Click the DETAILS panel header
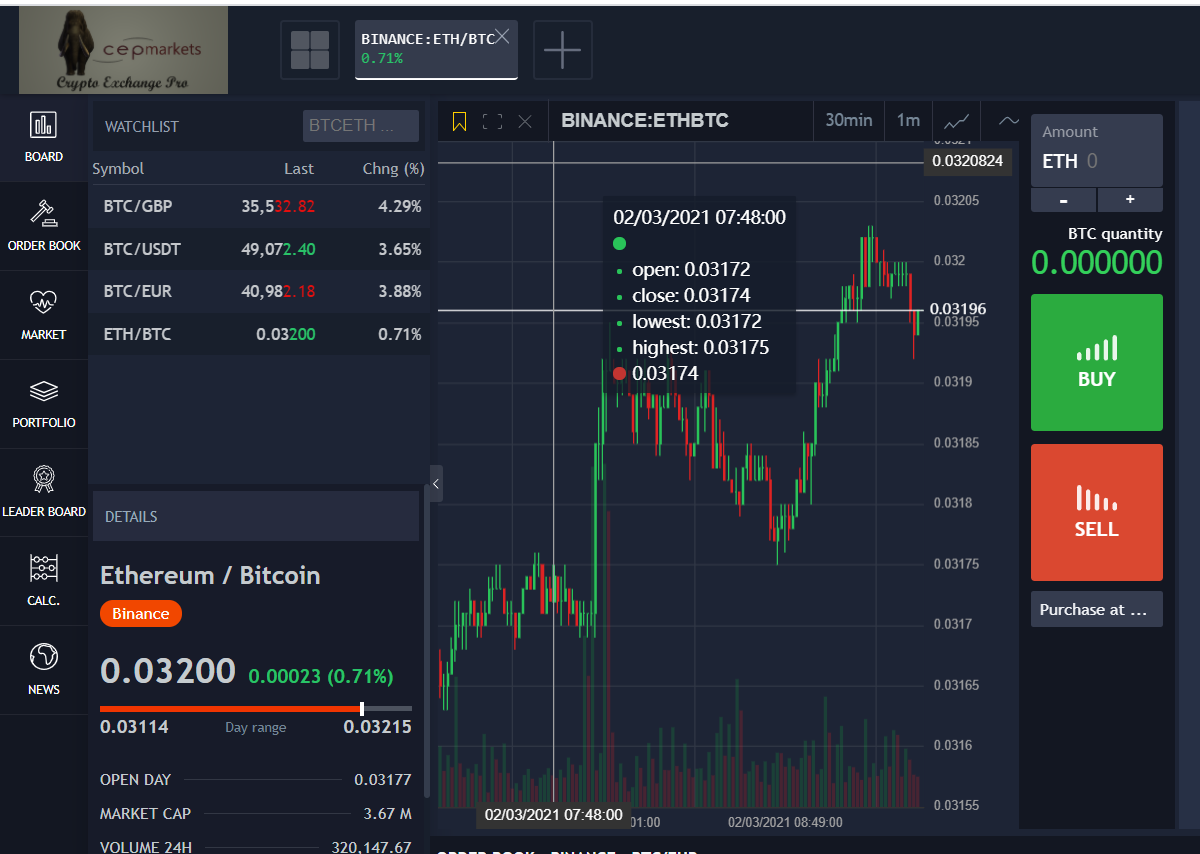 (255, 516)
